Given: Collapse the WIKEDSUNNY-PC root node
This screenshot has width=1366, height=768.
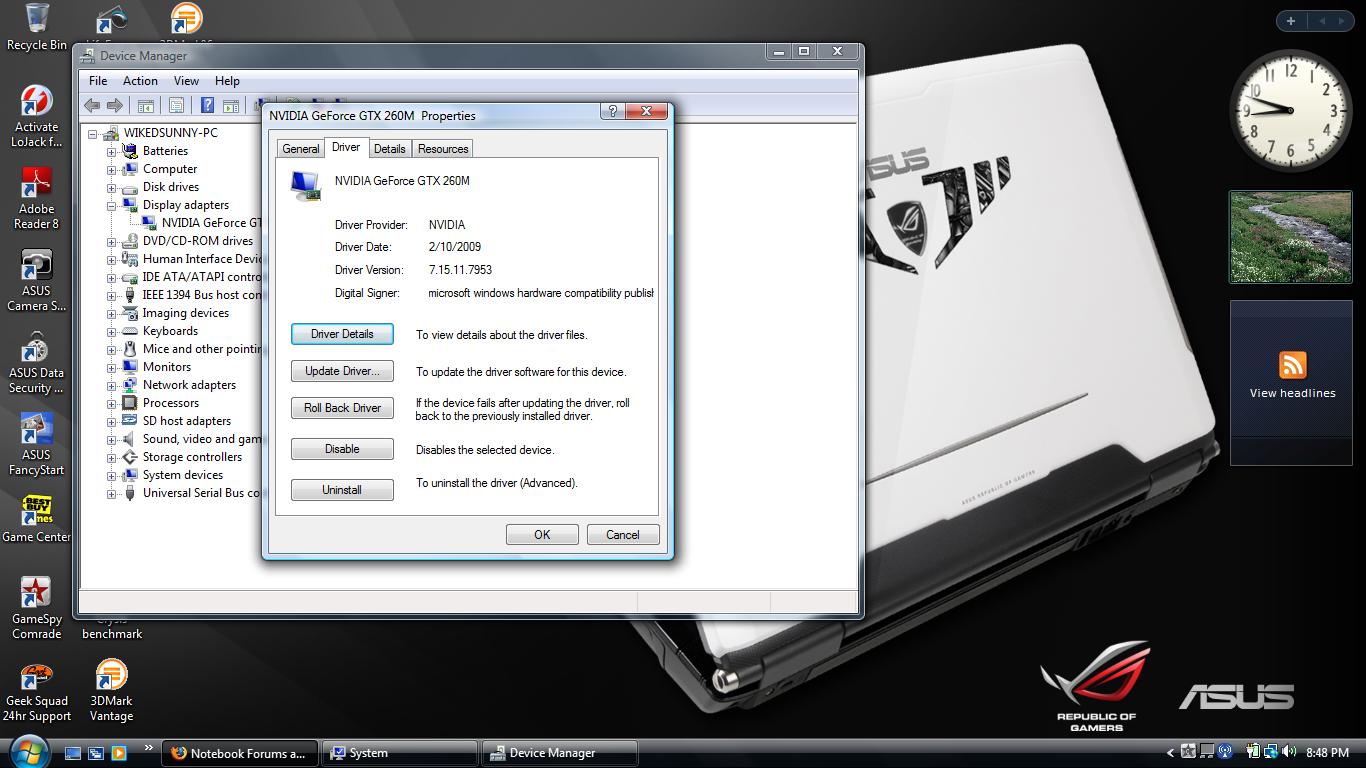Looking at the screenshot, I should click(x=93, y=133).
